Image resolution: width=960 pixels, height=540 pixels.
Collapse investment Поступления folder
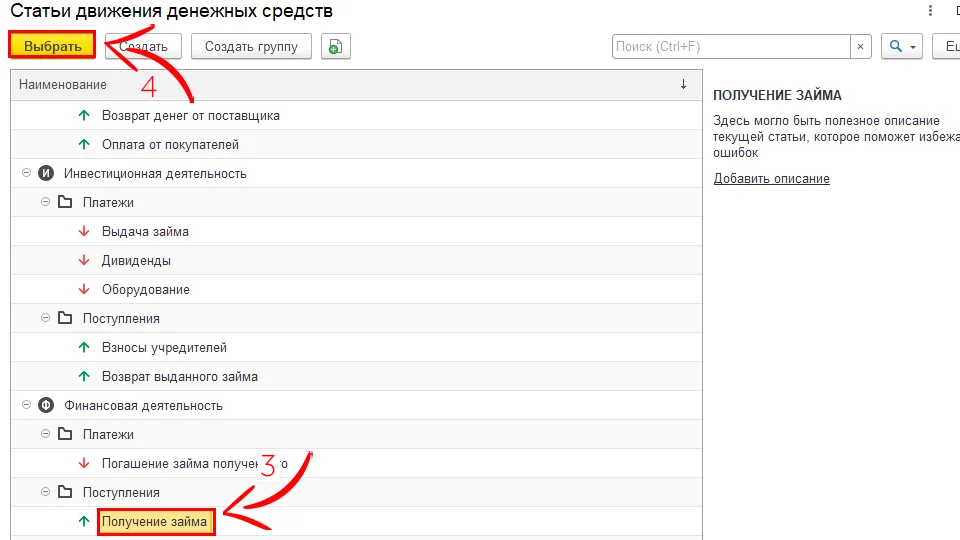[x=45, y=318]
